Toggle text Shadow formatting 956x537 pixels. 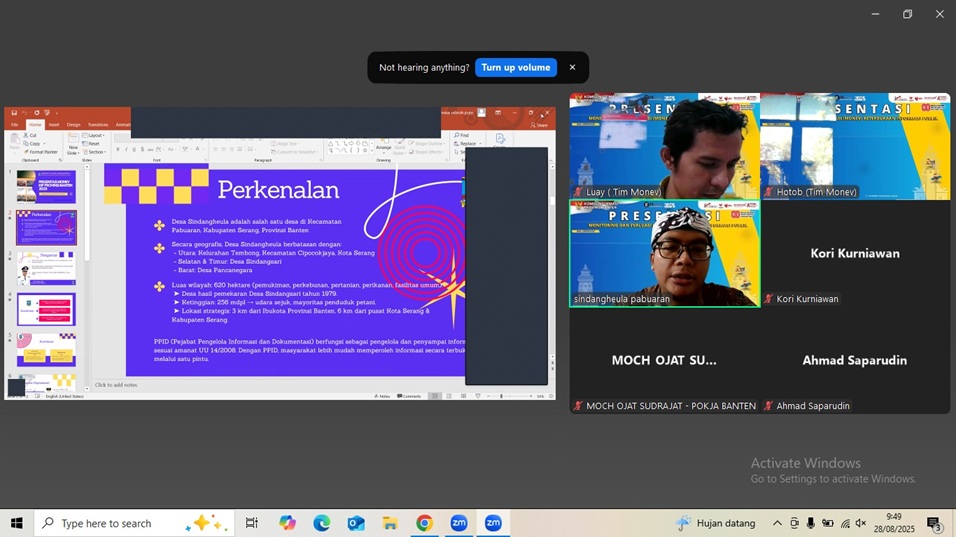point(142,149)
